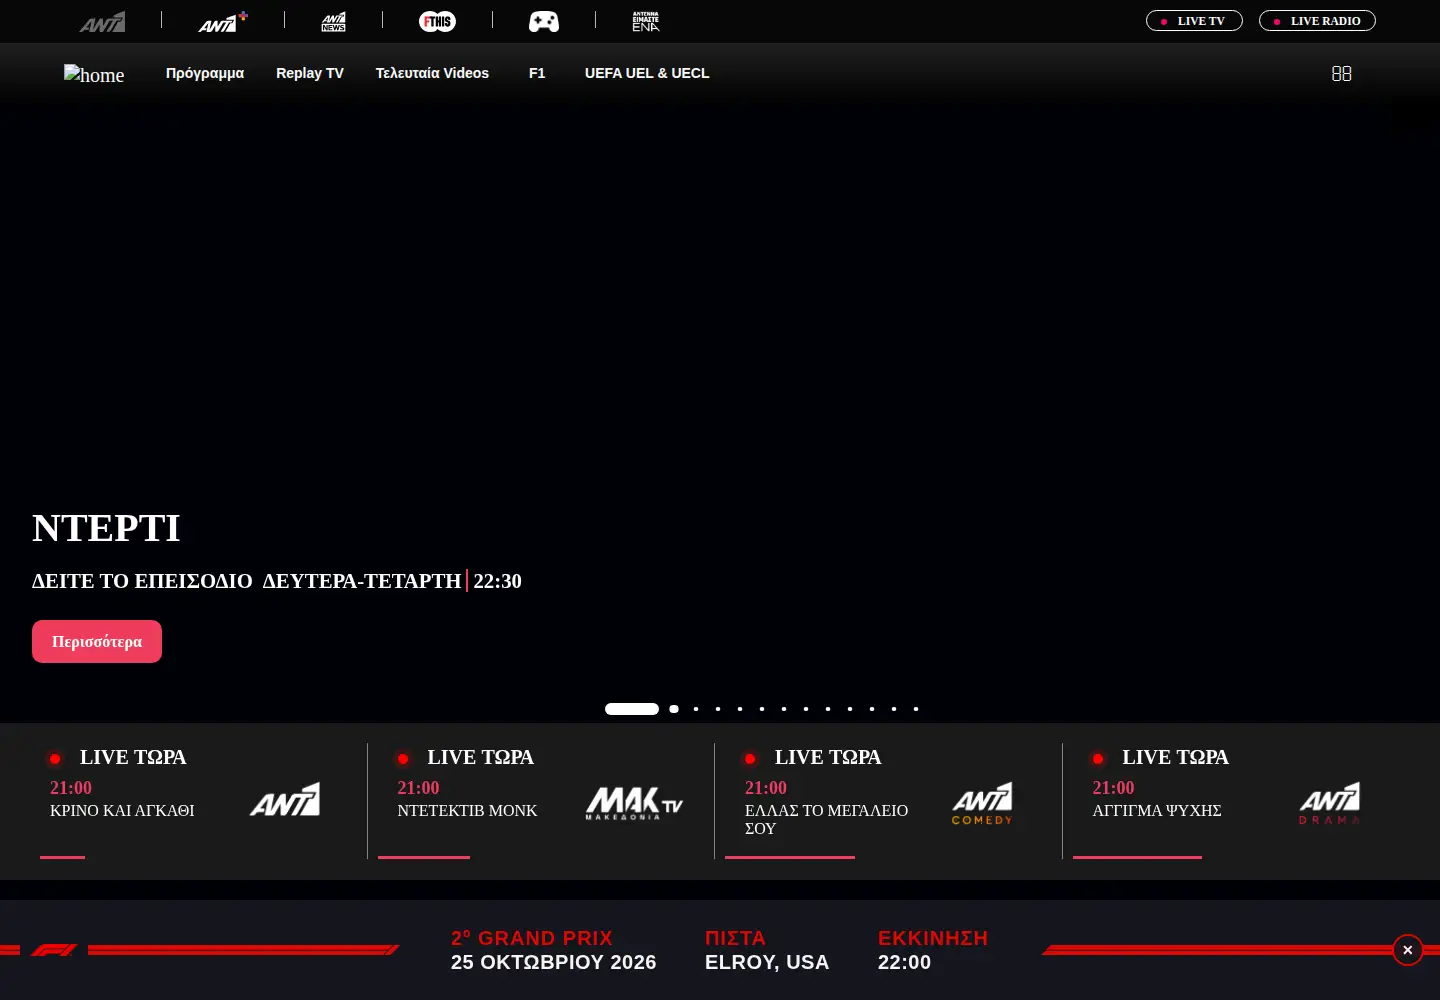Open the F1 navigation item

coord(537,73)
